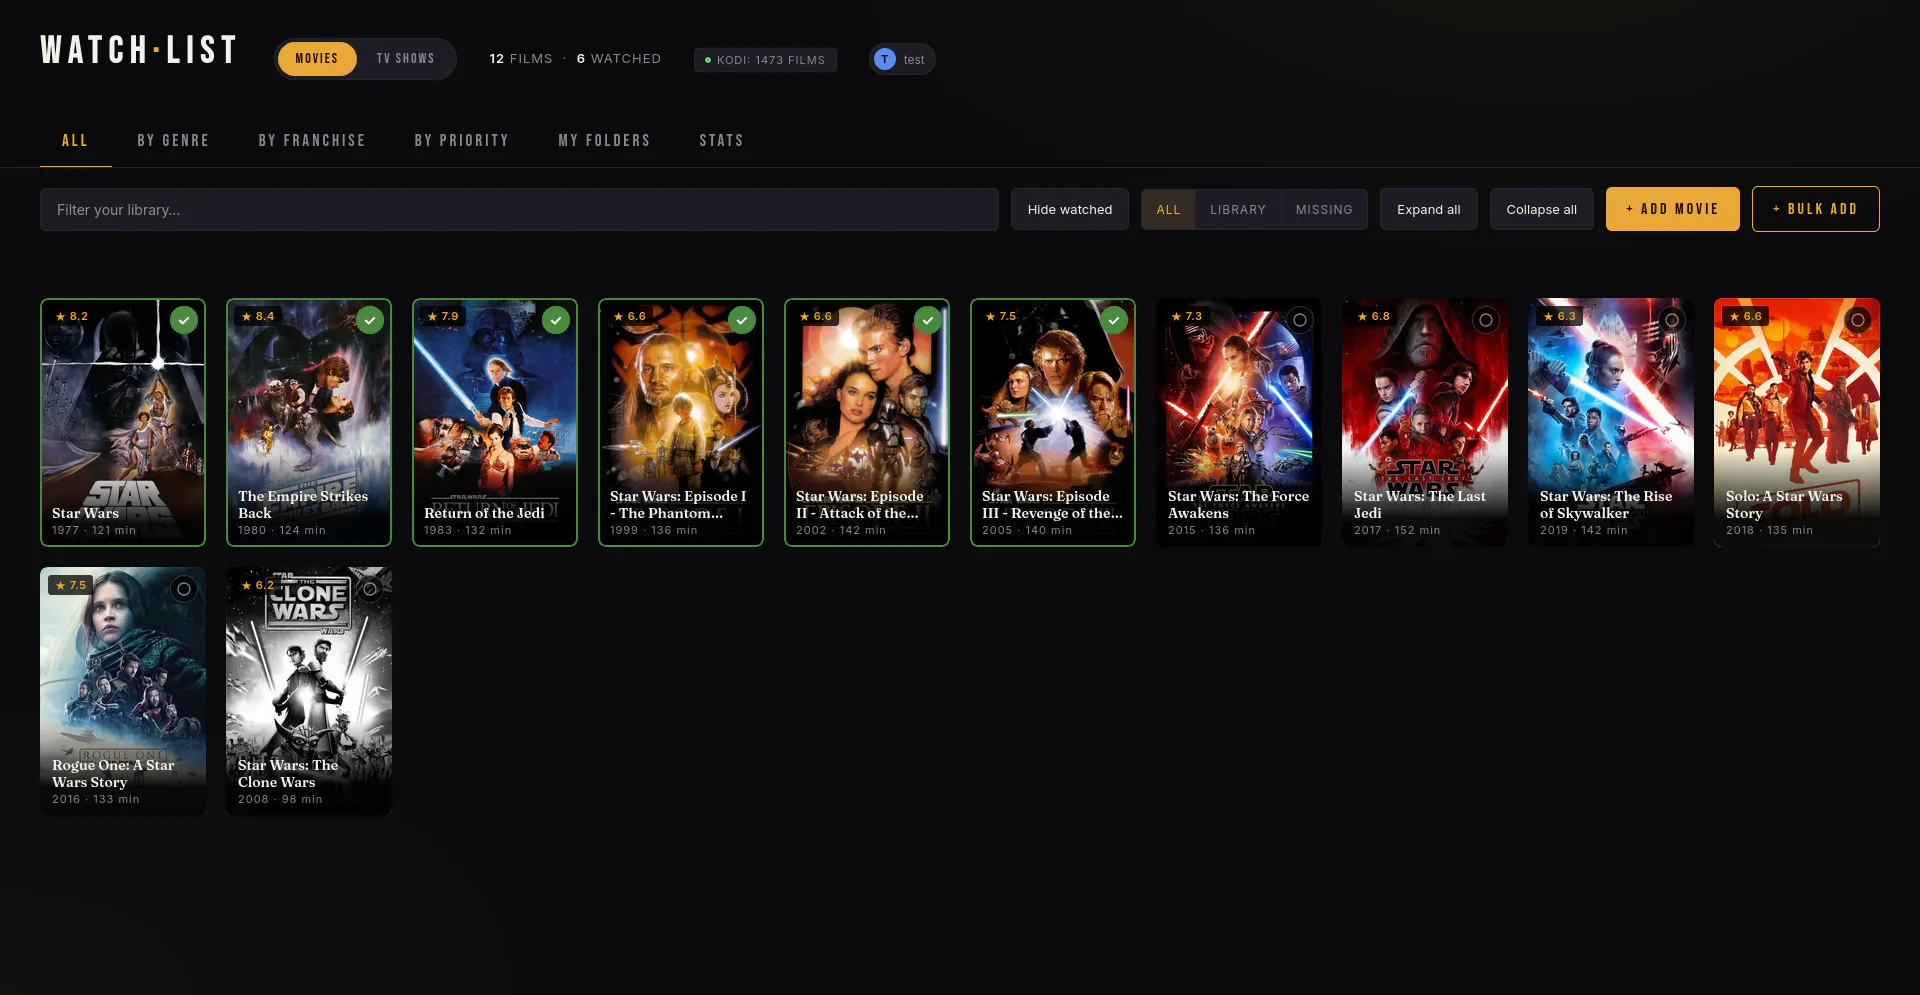Click the Add Movie button

(1673, 209)
